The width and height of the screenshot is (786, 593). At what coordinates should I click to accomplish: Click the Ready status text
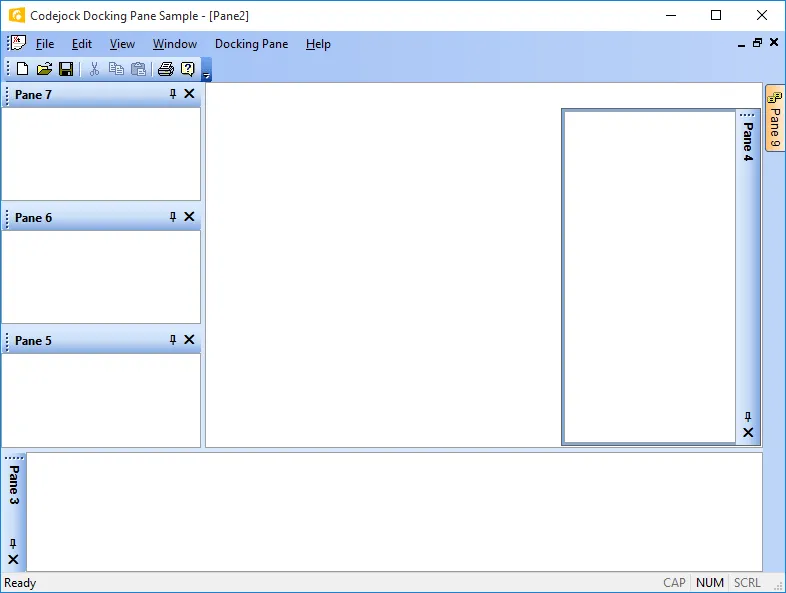pos(20,582)
